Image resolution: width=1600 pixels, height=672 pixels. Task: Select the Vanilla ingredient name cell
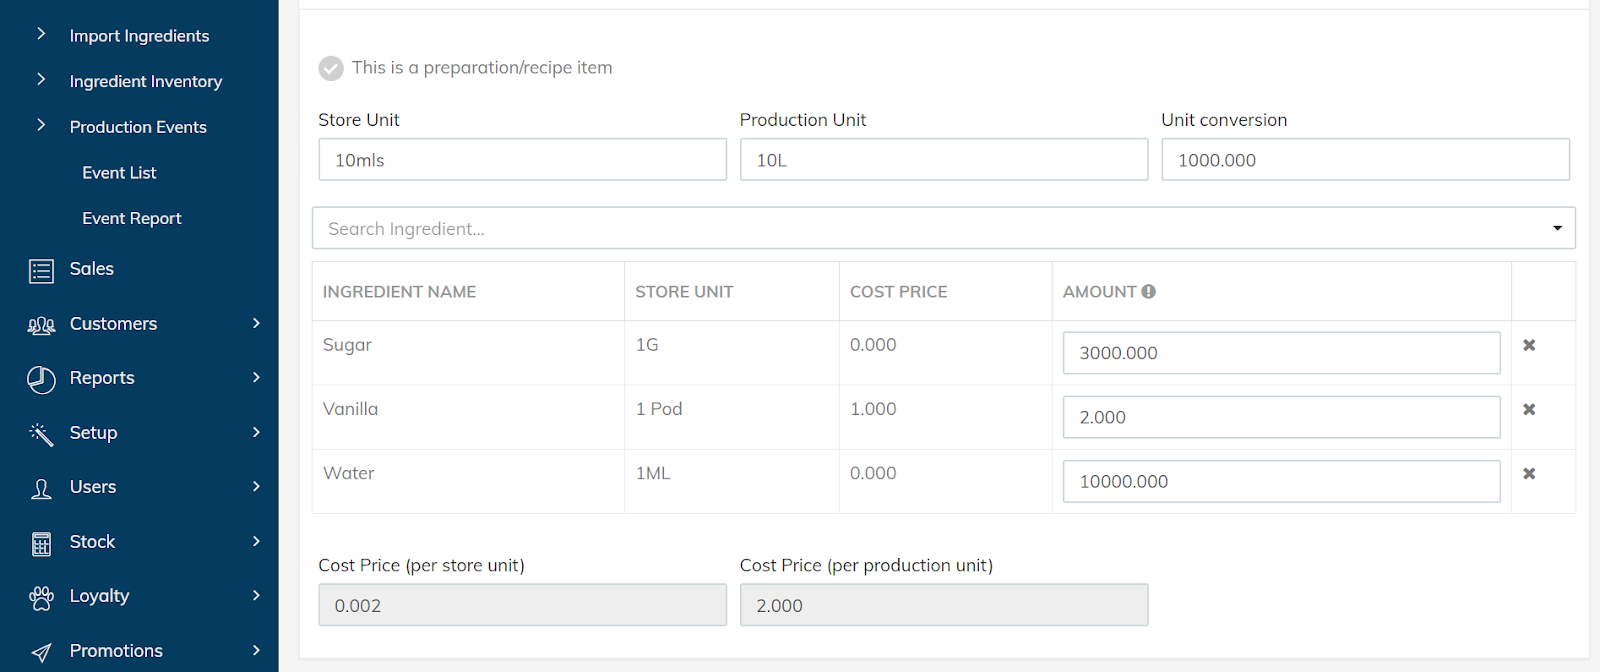tap(468, 417)
